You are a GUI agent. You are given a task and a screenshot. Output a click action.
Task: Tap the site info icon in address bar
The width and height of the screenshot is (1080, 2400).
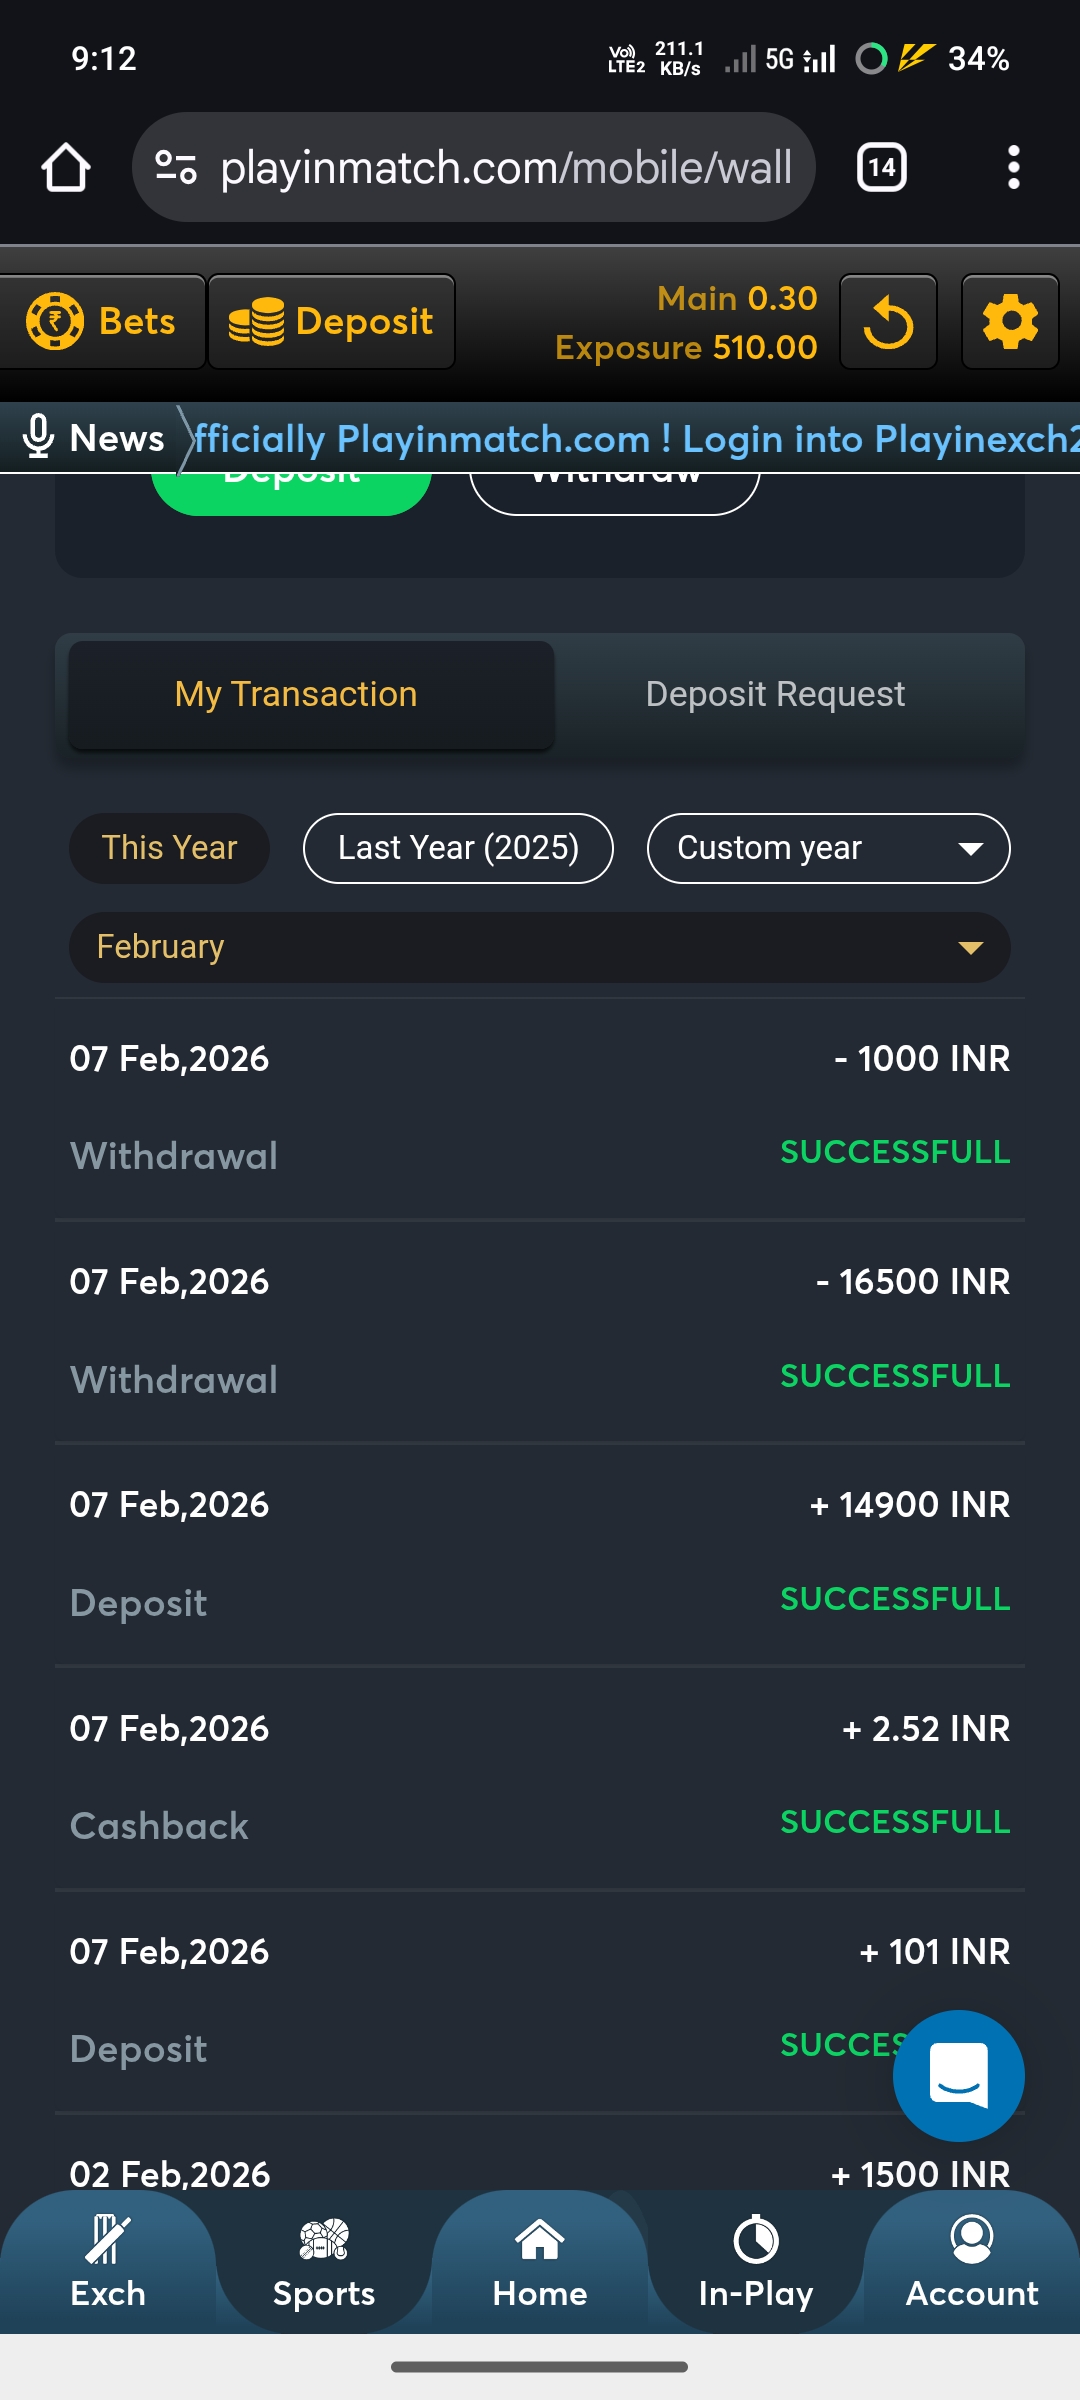[x=176, y=167]
